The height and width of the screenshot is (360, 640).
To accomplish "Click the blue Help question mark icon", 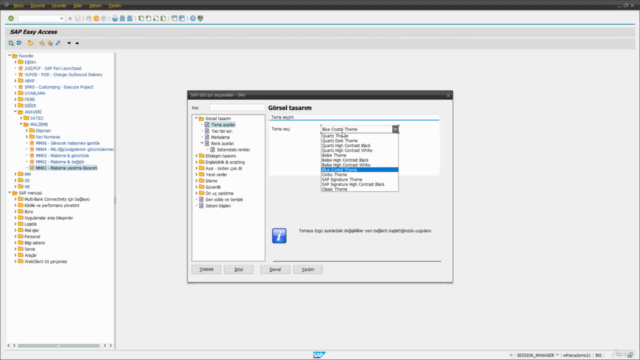I will (193, 18).
